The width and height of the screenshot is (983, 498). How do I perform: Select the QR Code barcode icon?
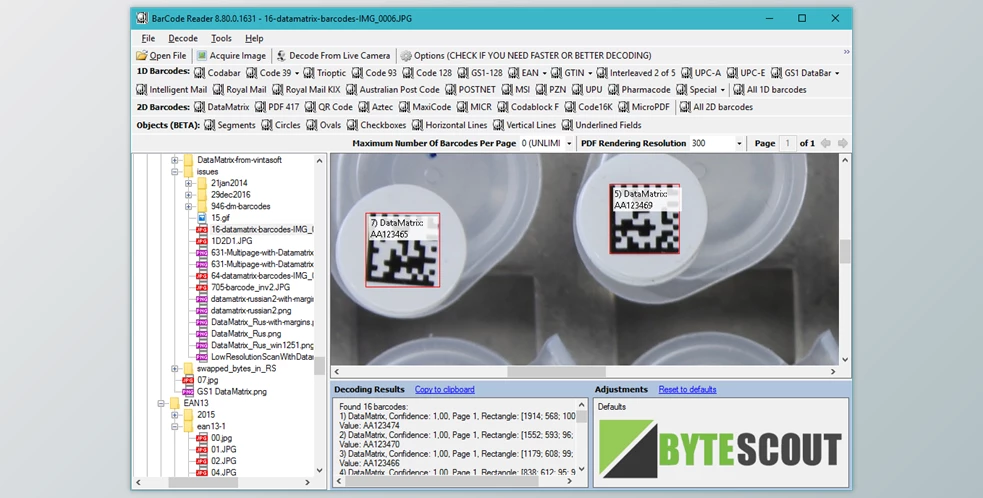pos(310,107)
